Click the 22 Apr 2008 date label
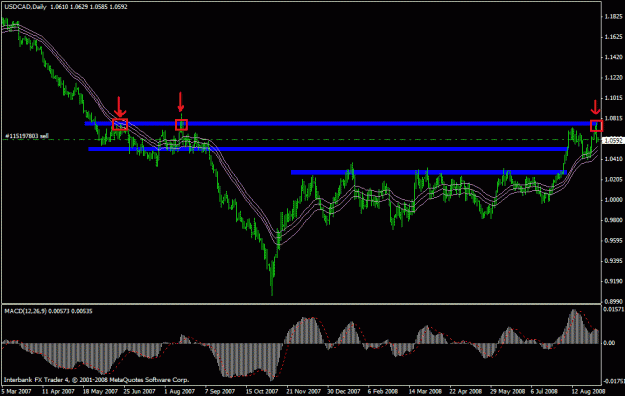Screen dimensions: 625x396 pyautogui.click(x=466, y=391)
